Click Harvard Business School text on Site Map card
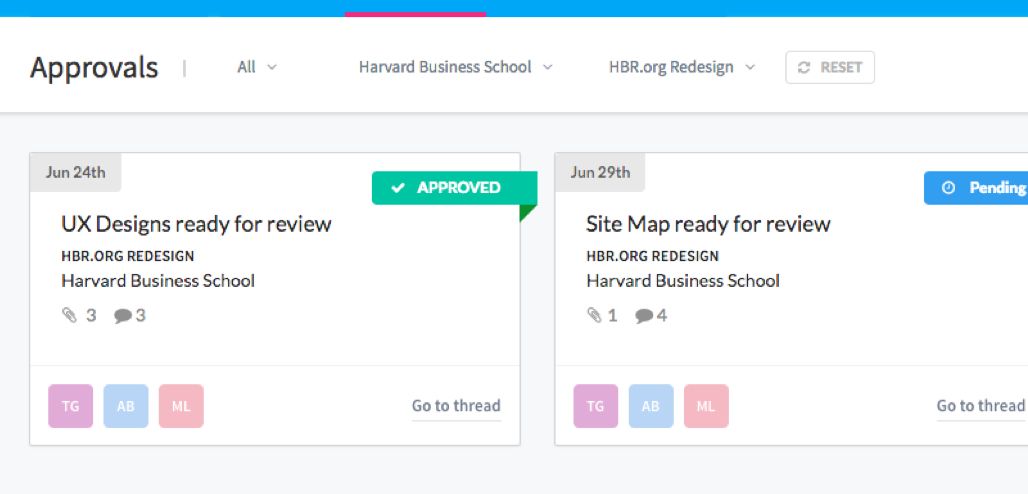 (x=682, y=281)
